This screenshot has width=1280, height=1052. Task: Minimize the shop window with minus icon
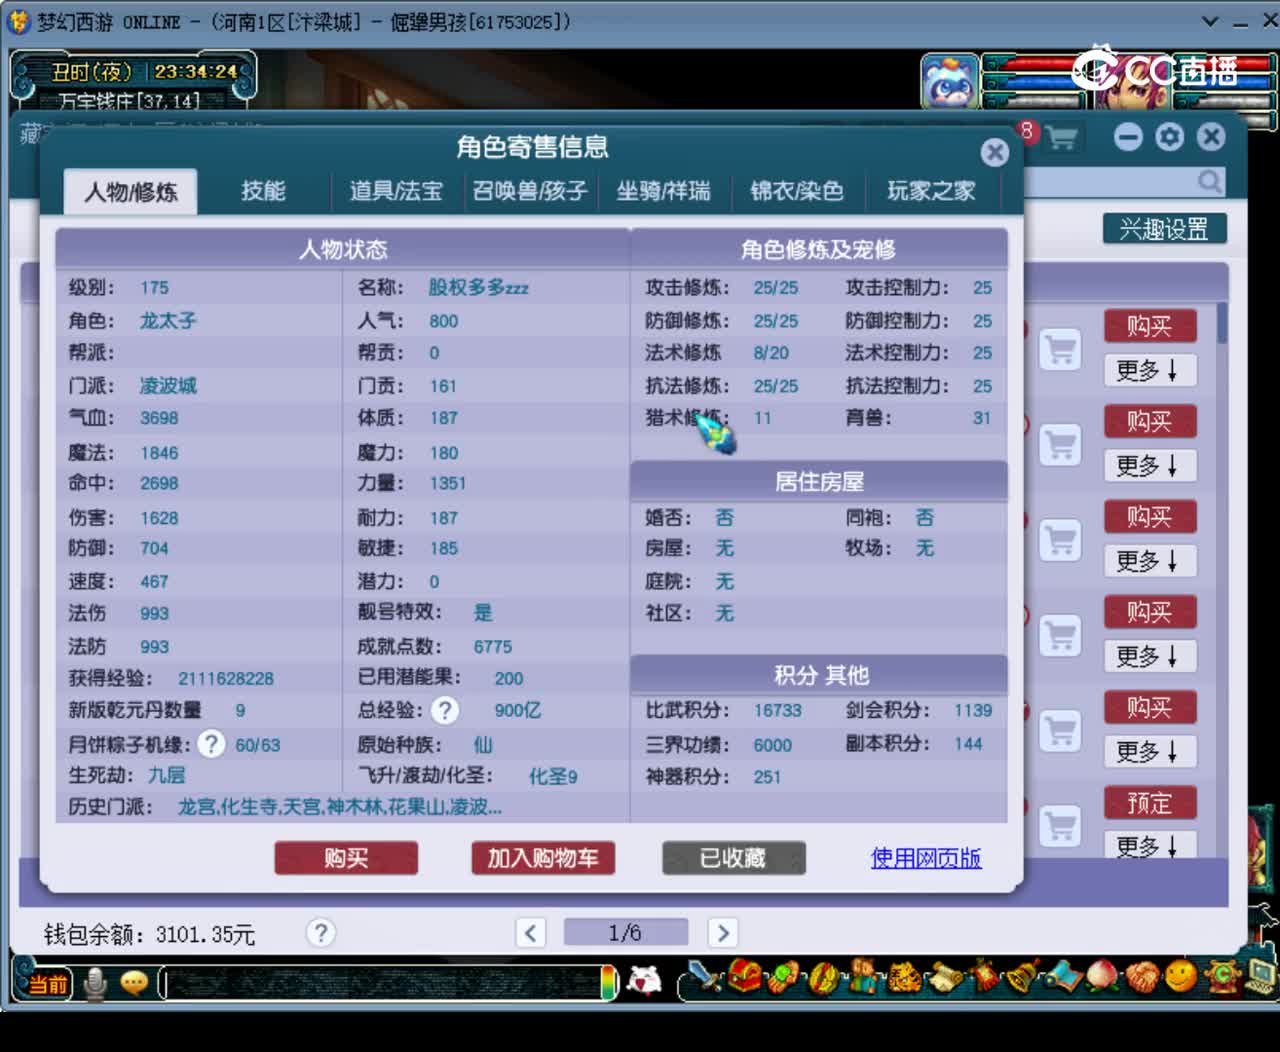pyautogui.click(x=1128, y=137)
